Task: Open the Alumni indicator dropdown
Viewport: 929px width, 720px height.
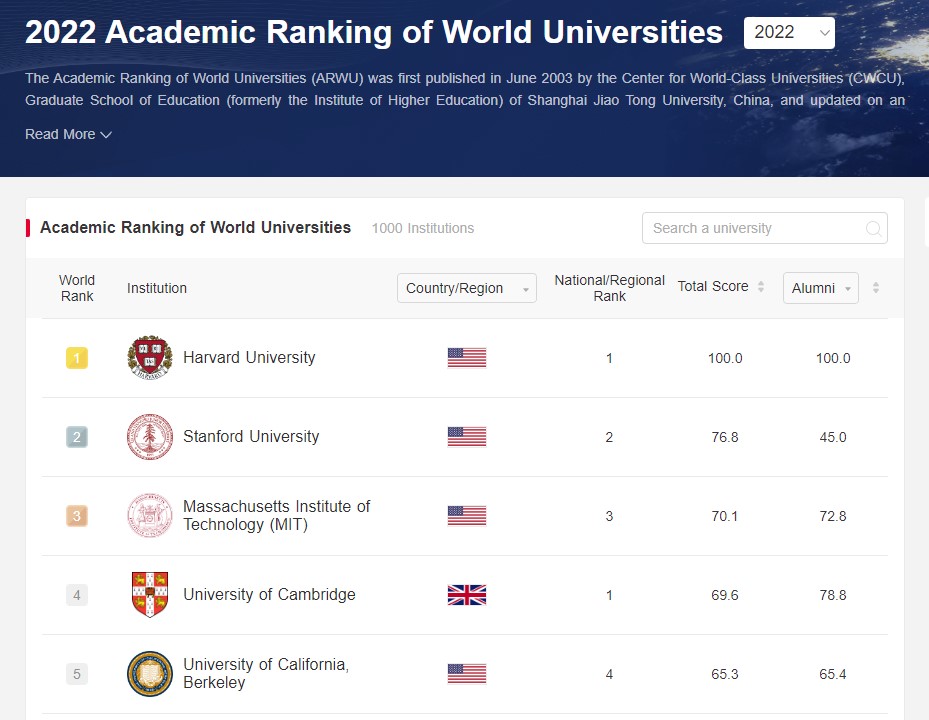Action: 820,288
